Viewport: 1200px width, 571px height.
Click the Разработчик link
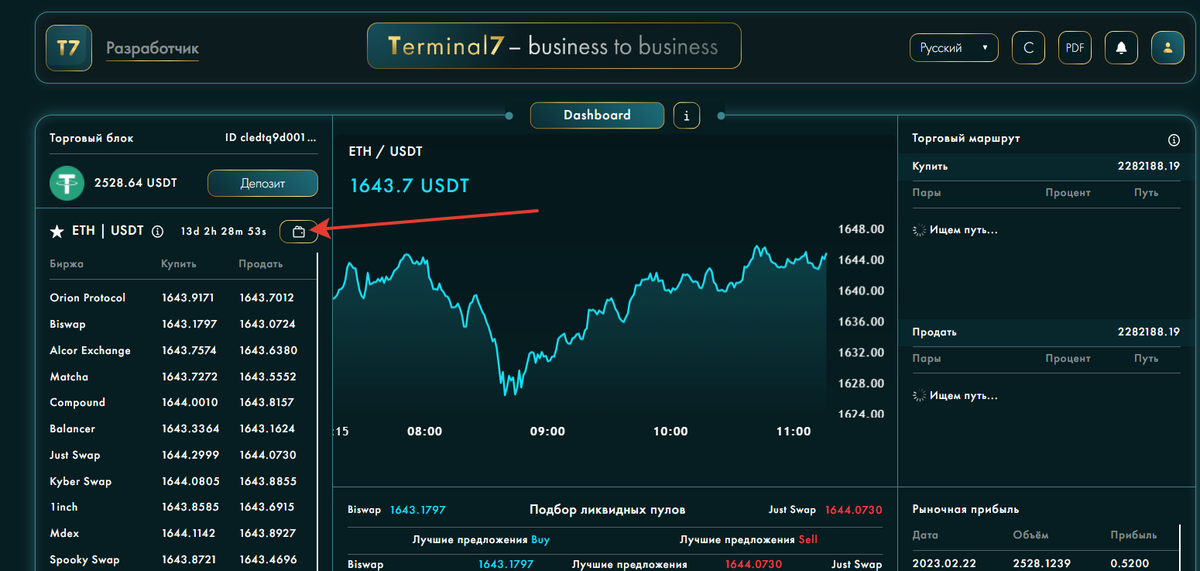pos(152,48)
